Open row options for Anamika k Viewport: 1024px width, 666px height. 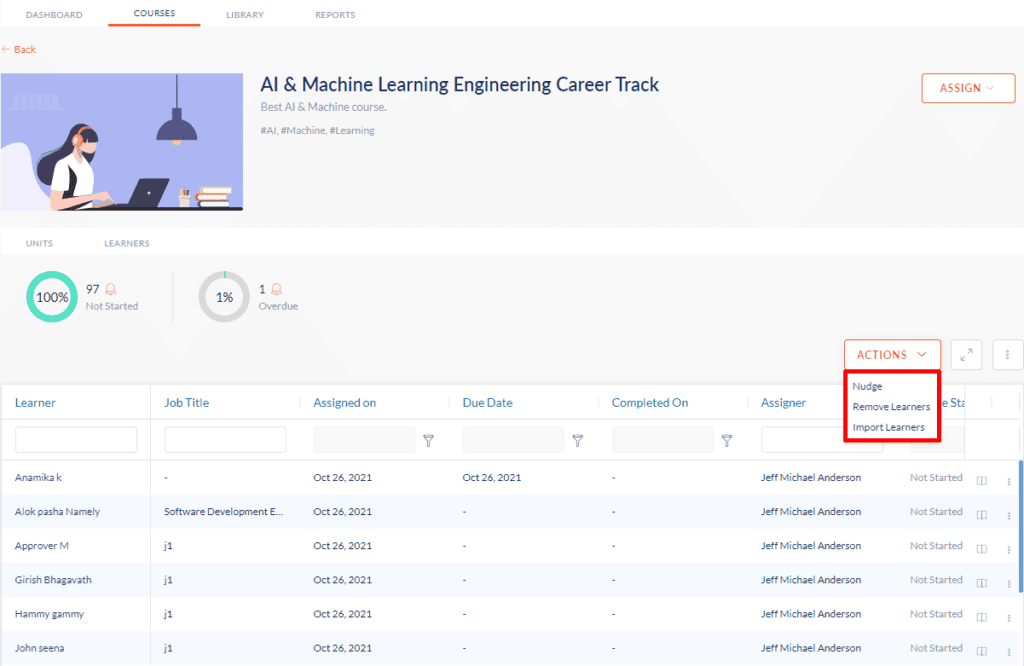pos(1009,481)
